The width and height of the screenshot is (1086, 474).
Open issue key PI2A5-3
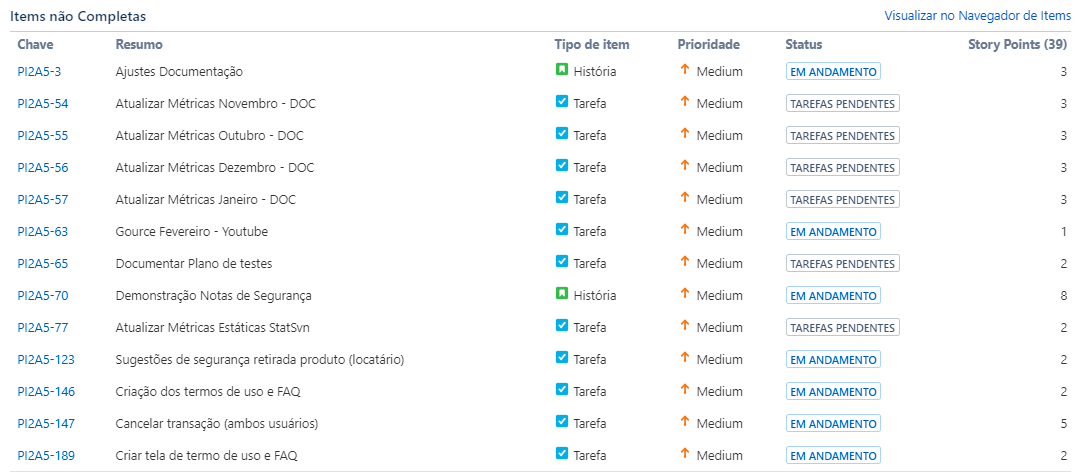pos(40,71)
